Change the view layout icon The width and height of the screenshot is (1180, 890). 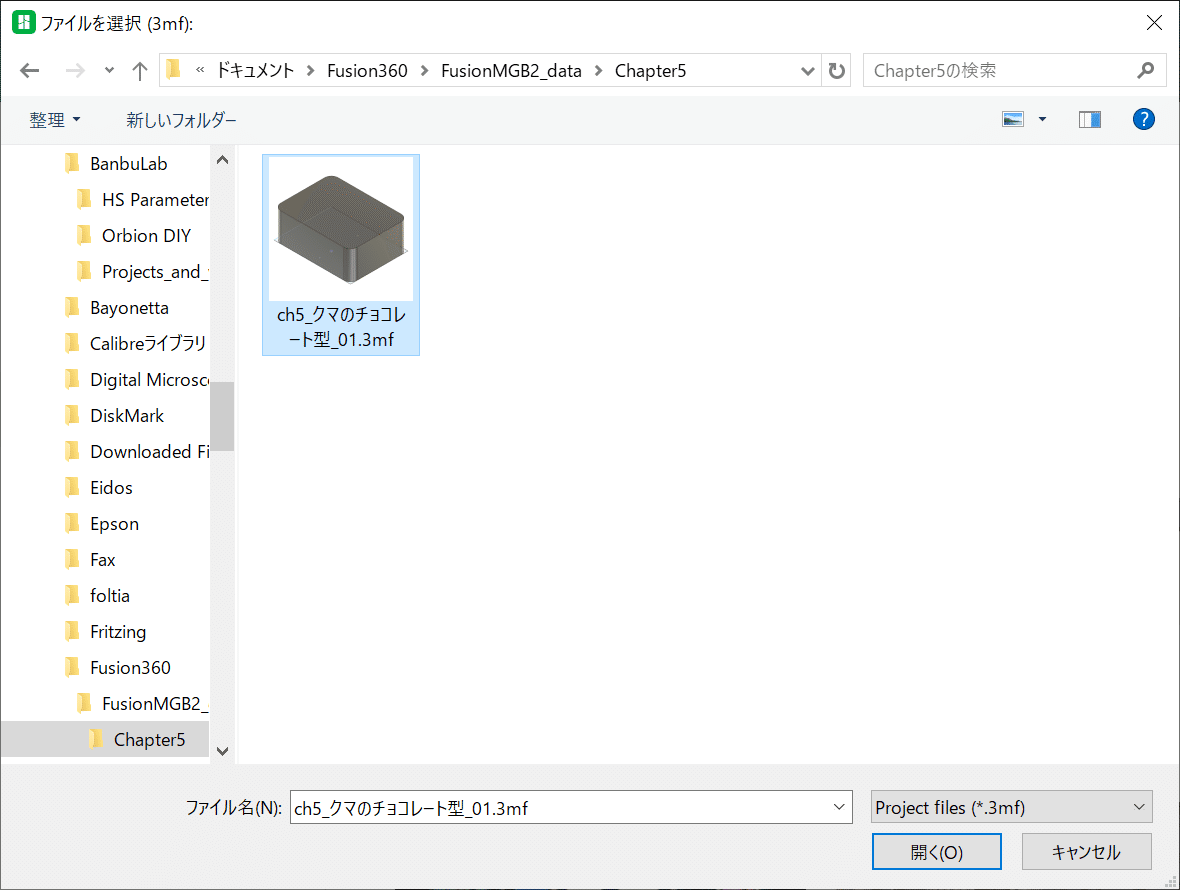[x=1013, y=120]
